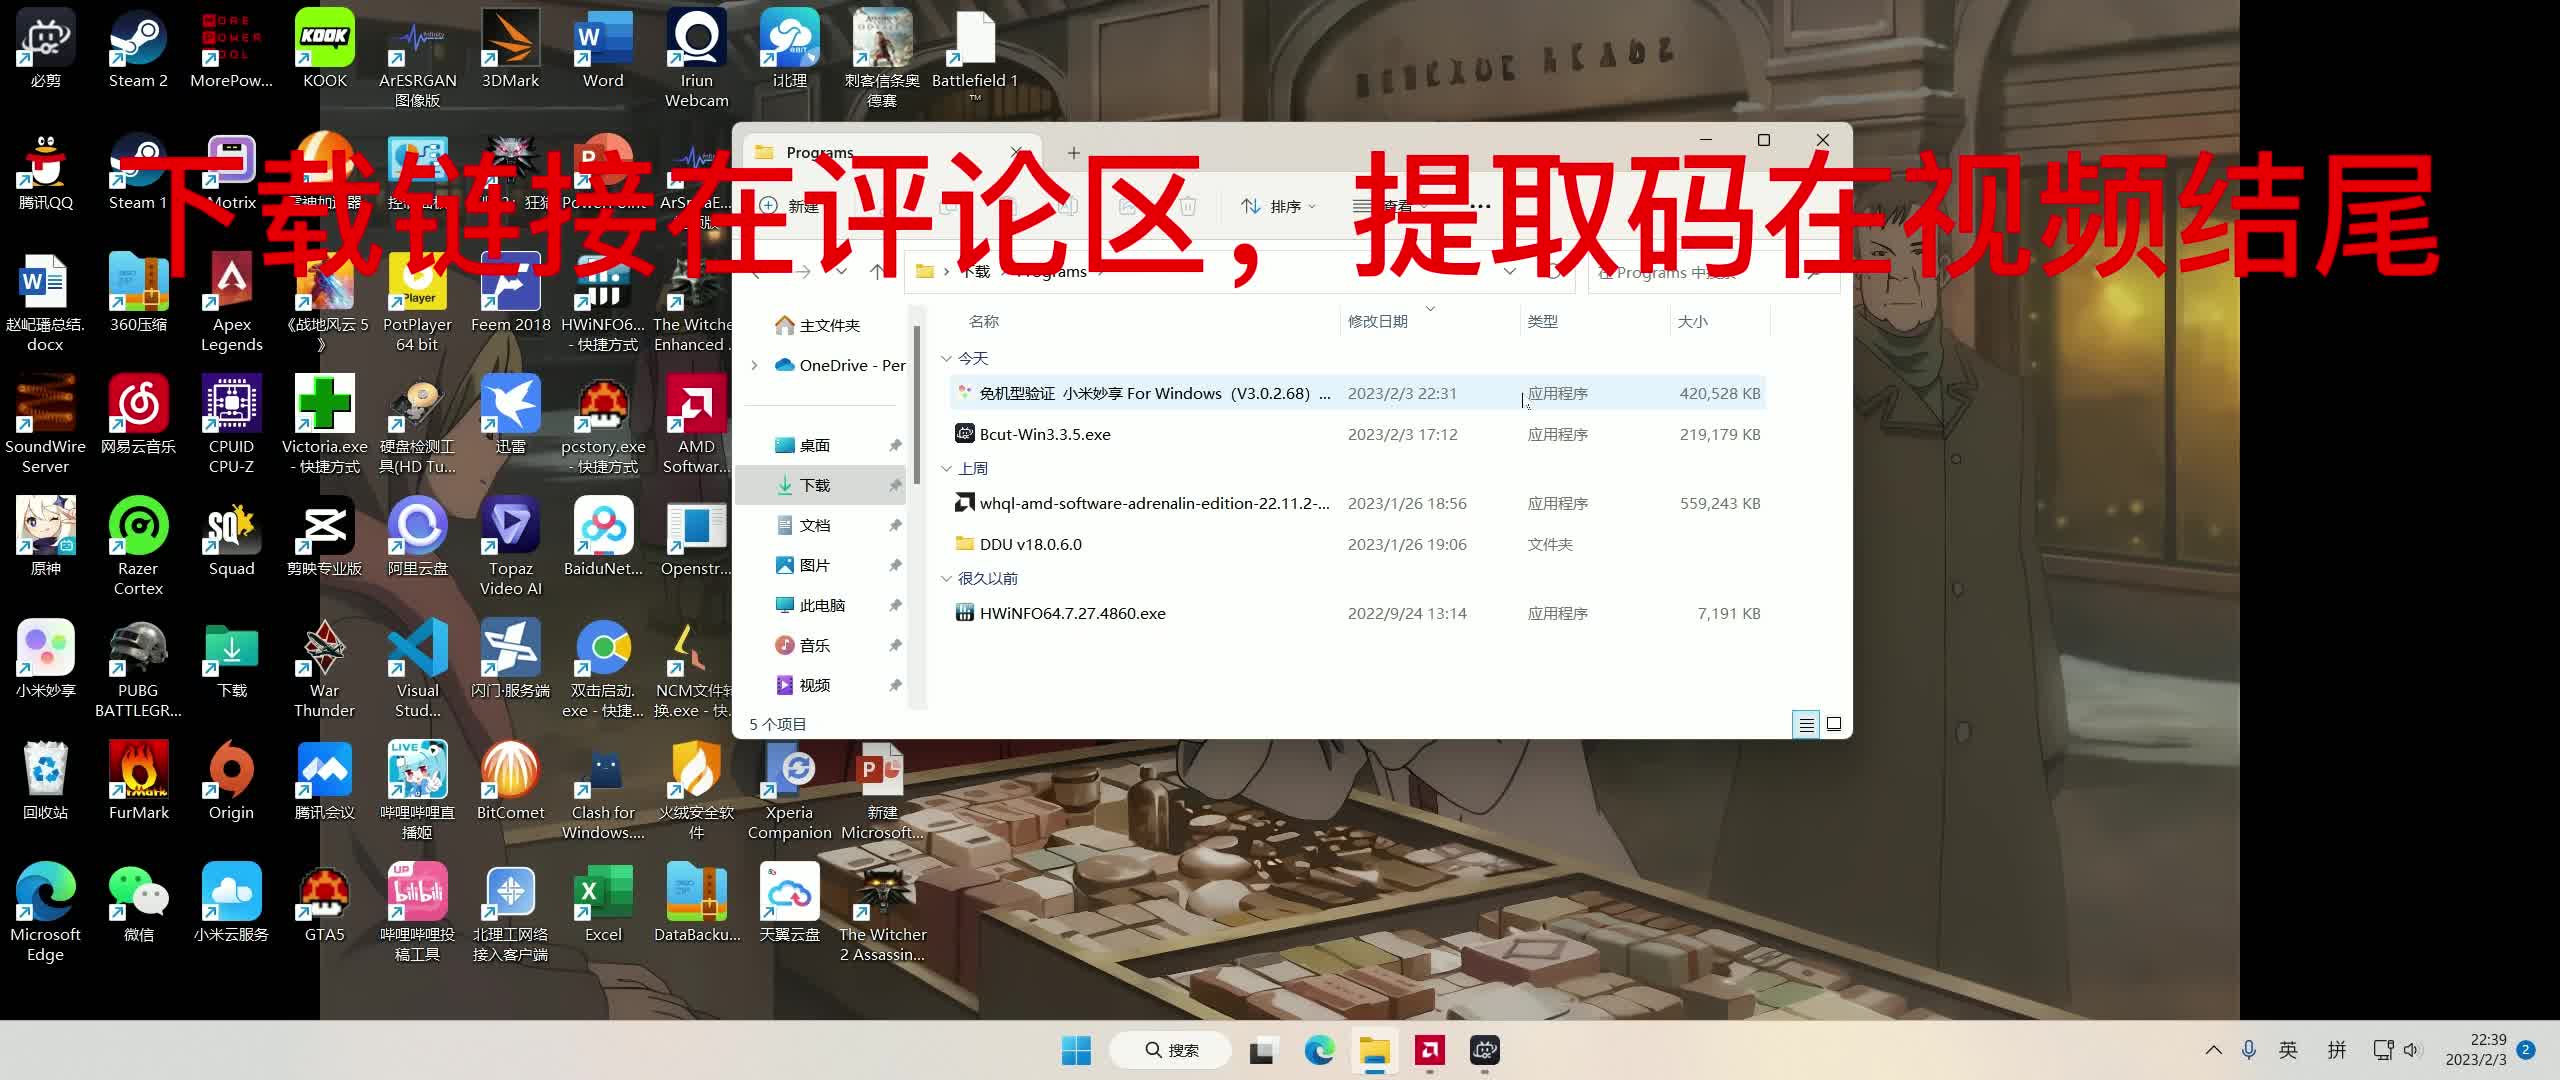Open the Razer Cortex shortcut
Image resolution: width=2560 pixels, height=1080 pixels.
[138, 546]
